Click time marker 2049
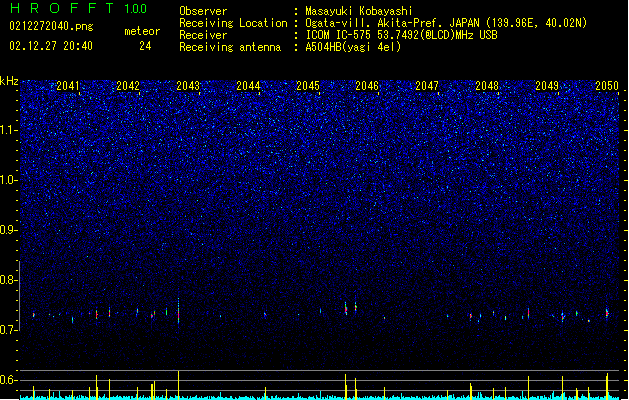 pos(547,85)
